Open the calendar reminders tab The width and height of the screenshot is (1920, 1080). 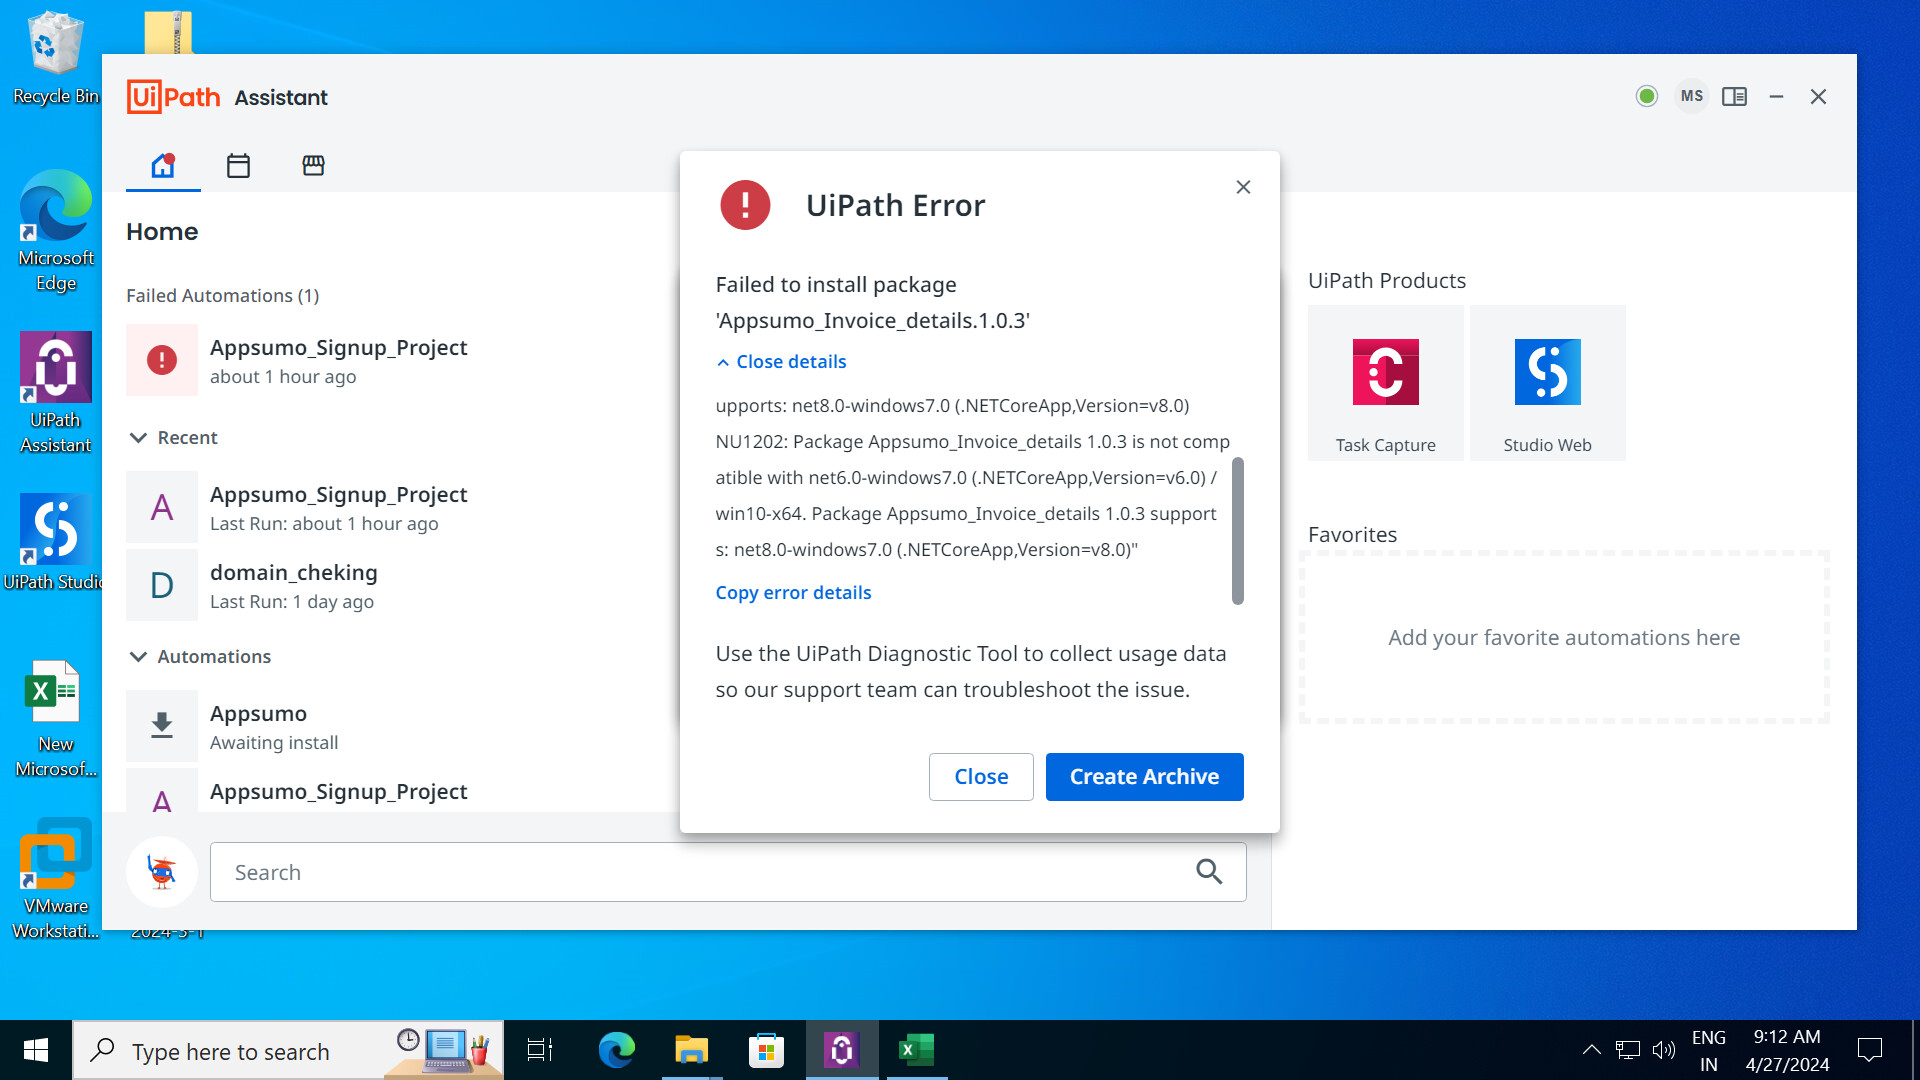point(238,165)
